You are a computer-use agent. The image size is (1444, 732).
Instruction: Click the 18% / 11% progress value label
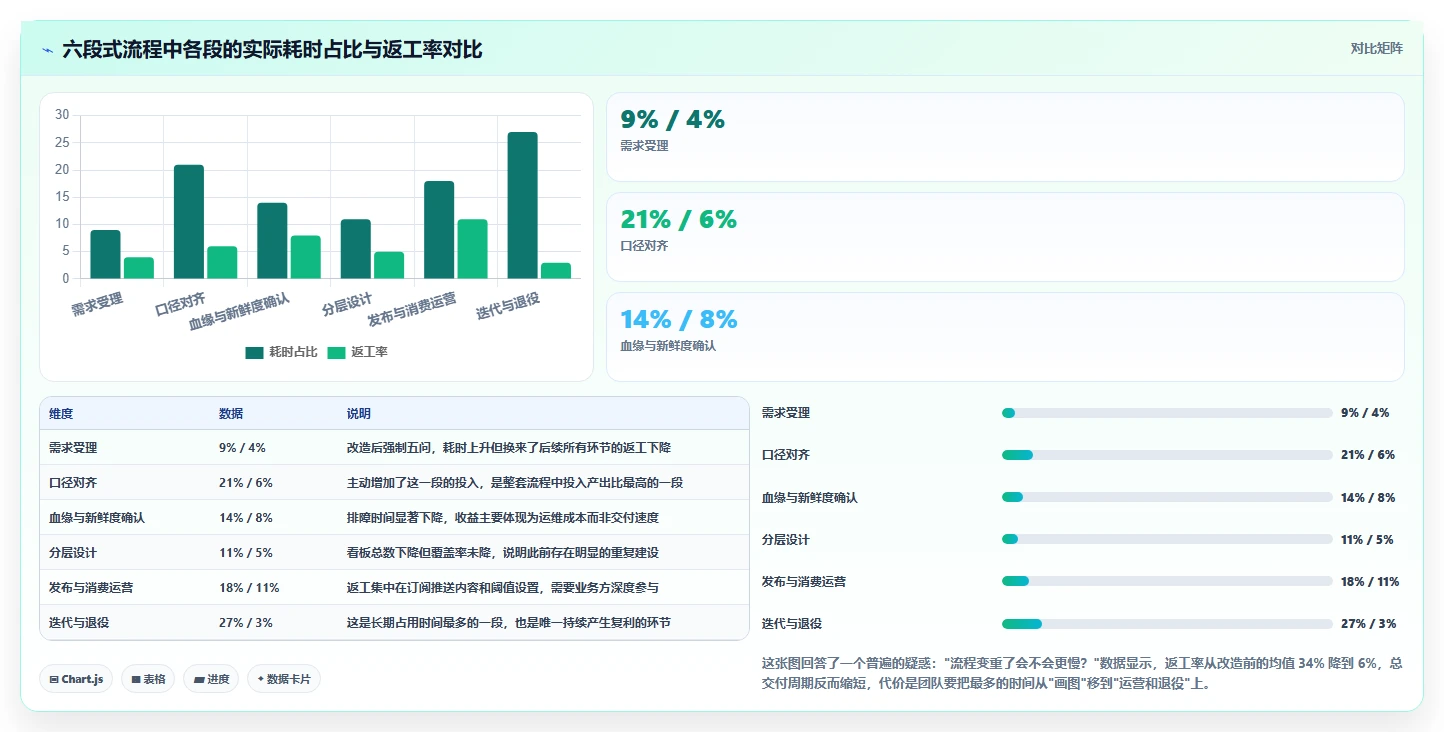[x=1370, y=581]
